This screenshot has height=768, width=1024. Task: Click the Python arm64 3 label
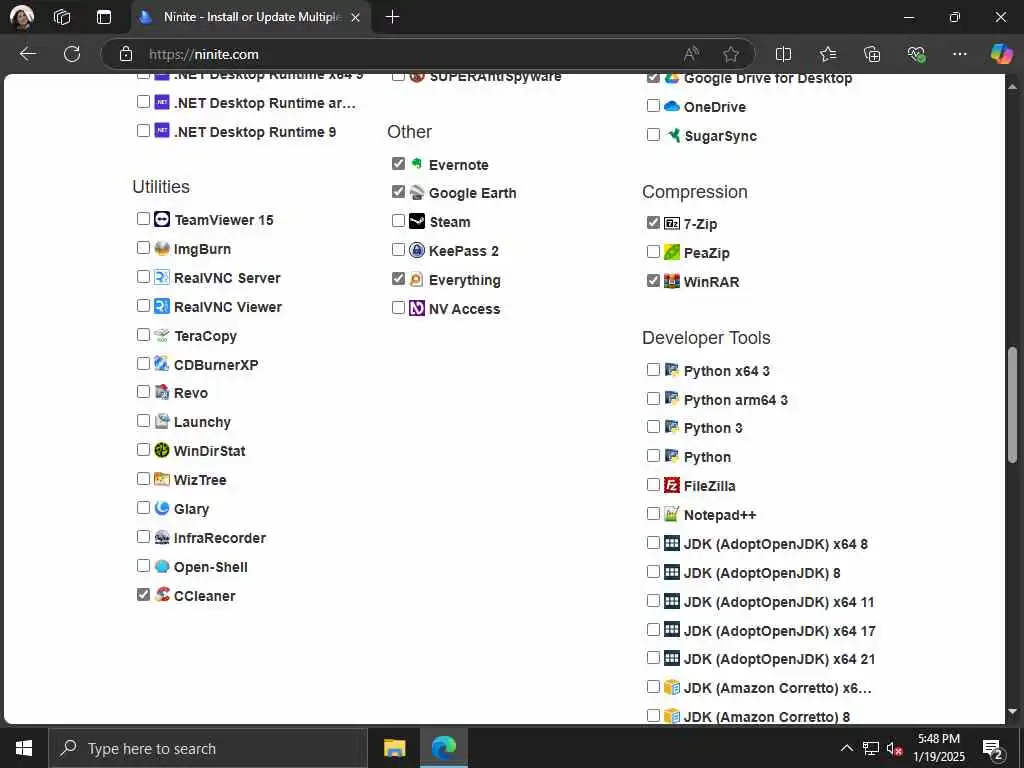(x=735, y=400)
